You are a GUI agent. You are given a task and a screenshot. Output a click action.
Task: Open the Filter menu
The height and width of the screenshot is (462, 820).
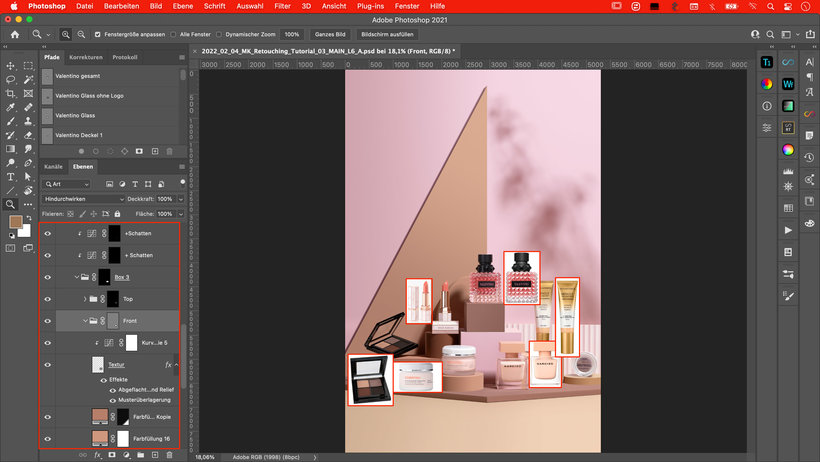tap(282, 6)
